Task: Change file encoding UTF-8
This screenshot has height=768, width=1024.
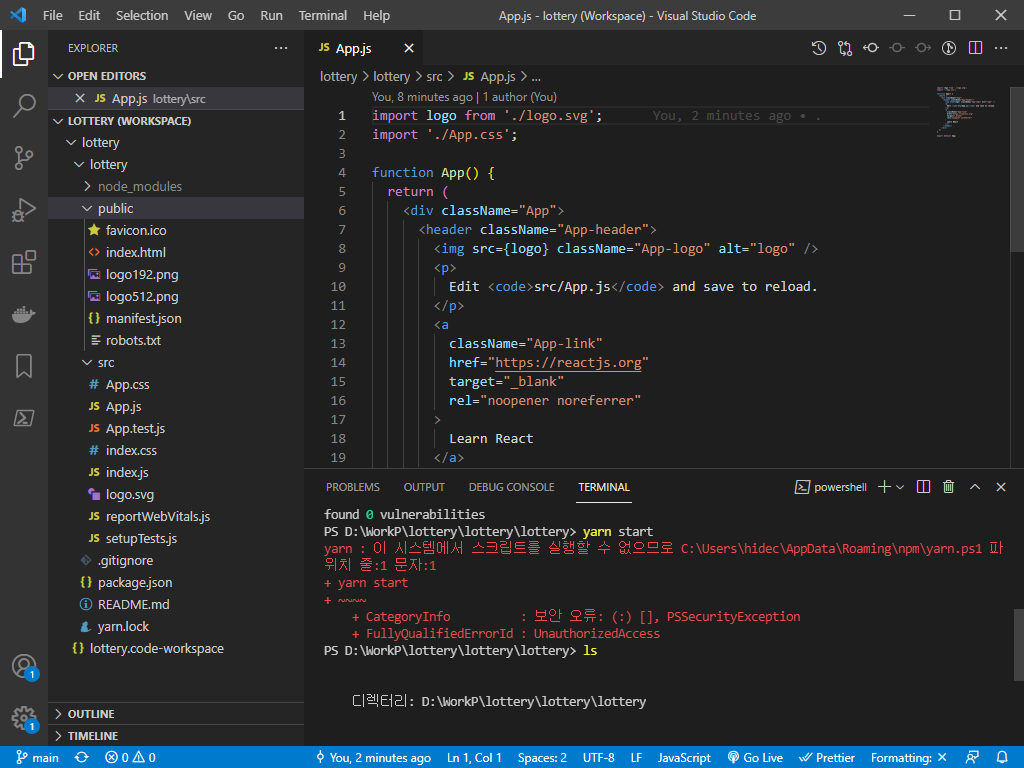Action: pos(598,757)
